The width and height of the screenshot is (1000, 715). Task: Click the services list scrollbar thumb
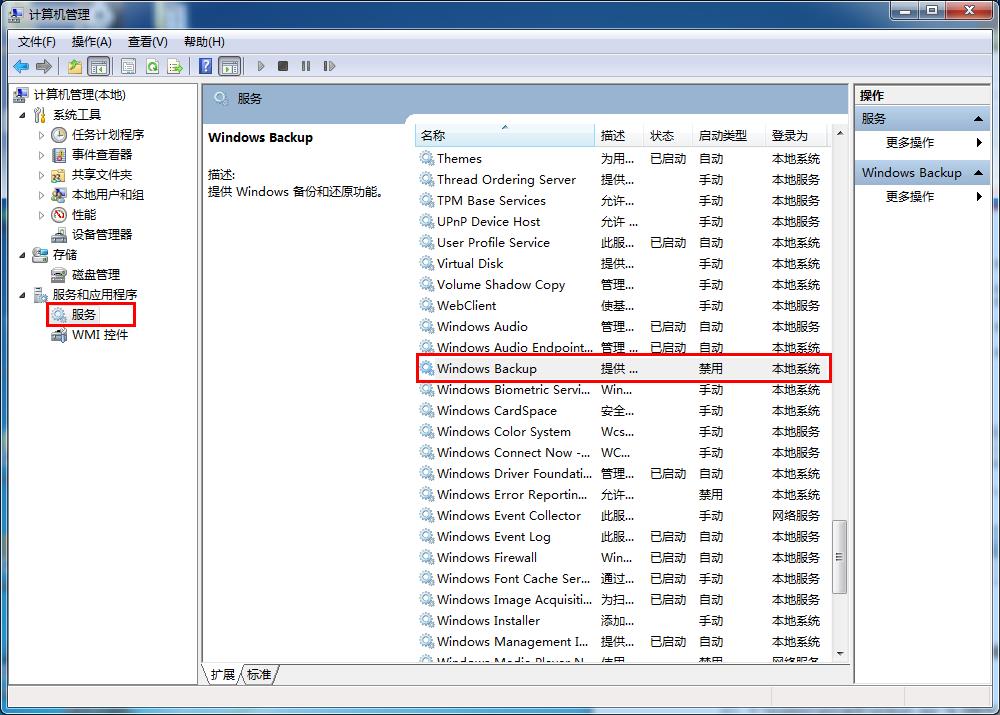[839, 557]
